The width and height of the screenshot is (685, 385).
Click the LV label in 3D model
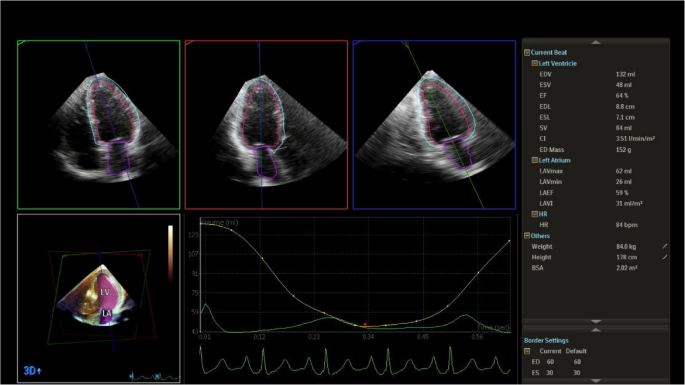pyautogui.click(x=105, y=291)
